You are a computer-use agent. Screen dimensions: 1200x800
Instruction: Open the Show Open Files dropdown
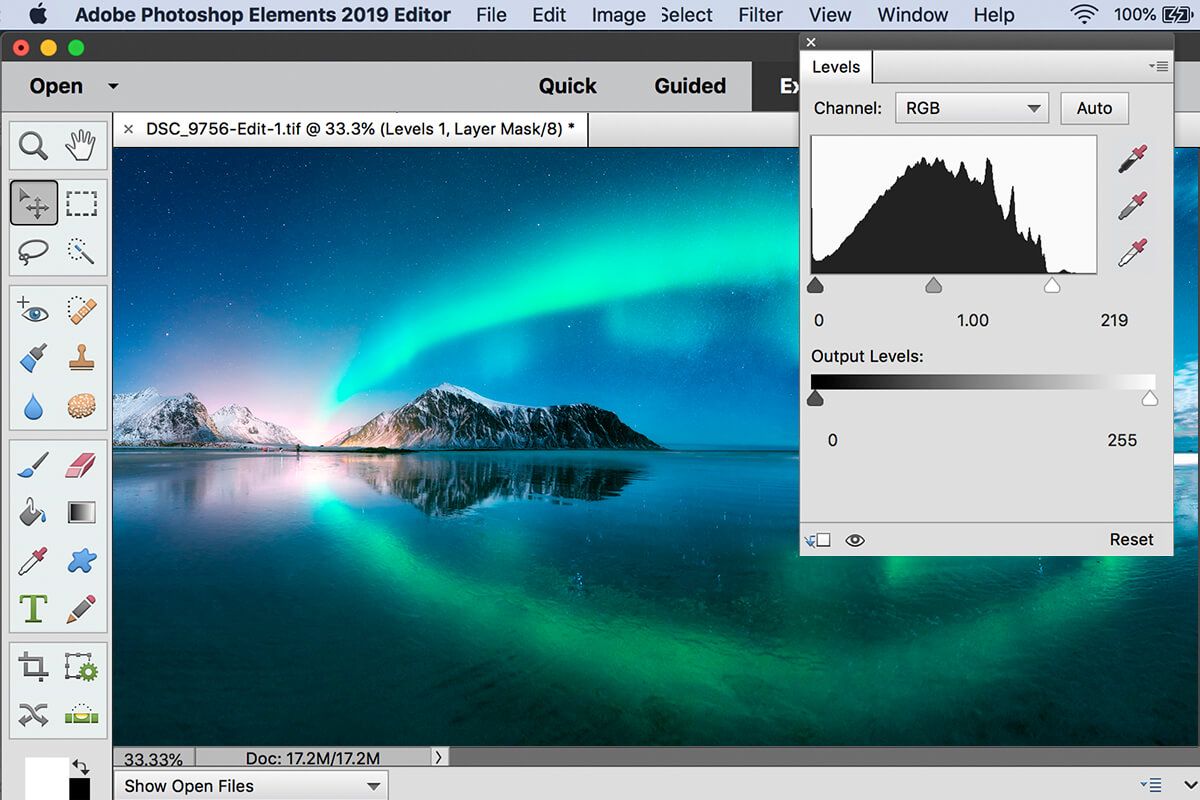click(249, 786)
